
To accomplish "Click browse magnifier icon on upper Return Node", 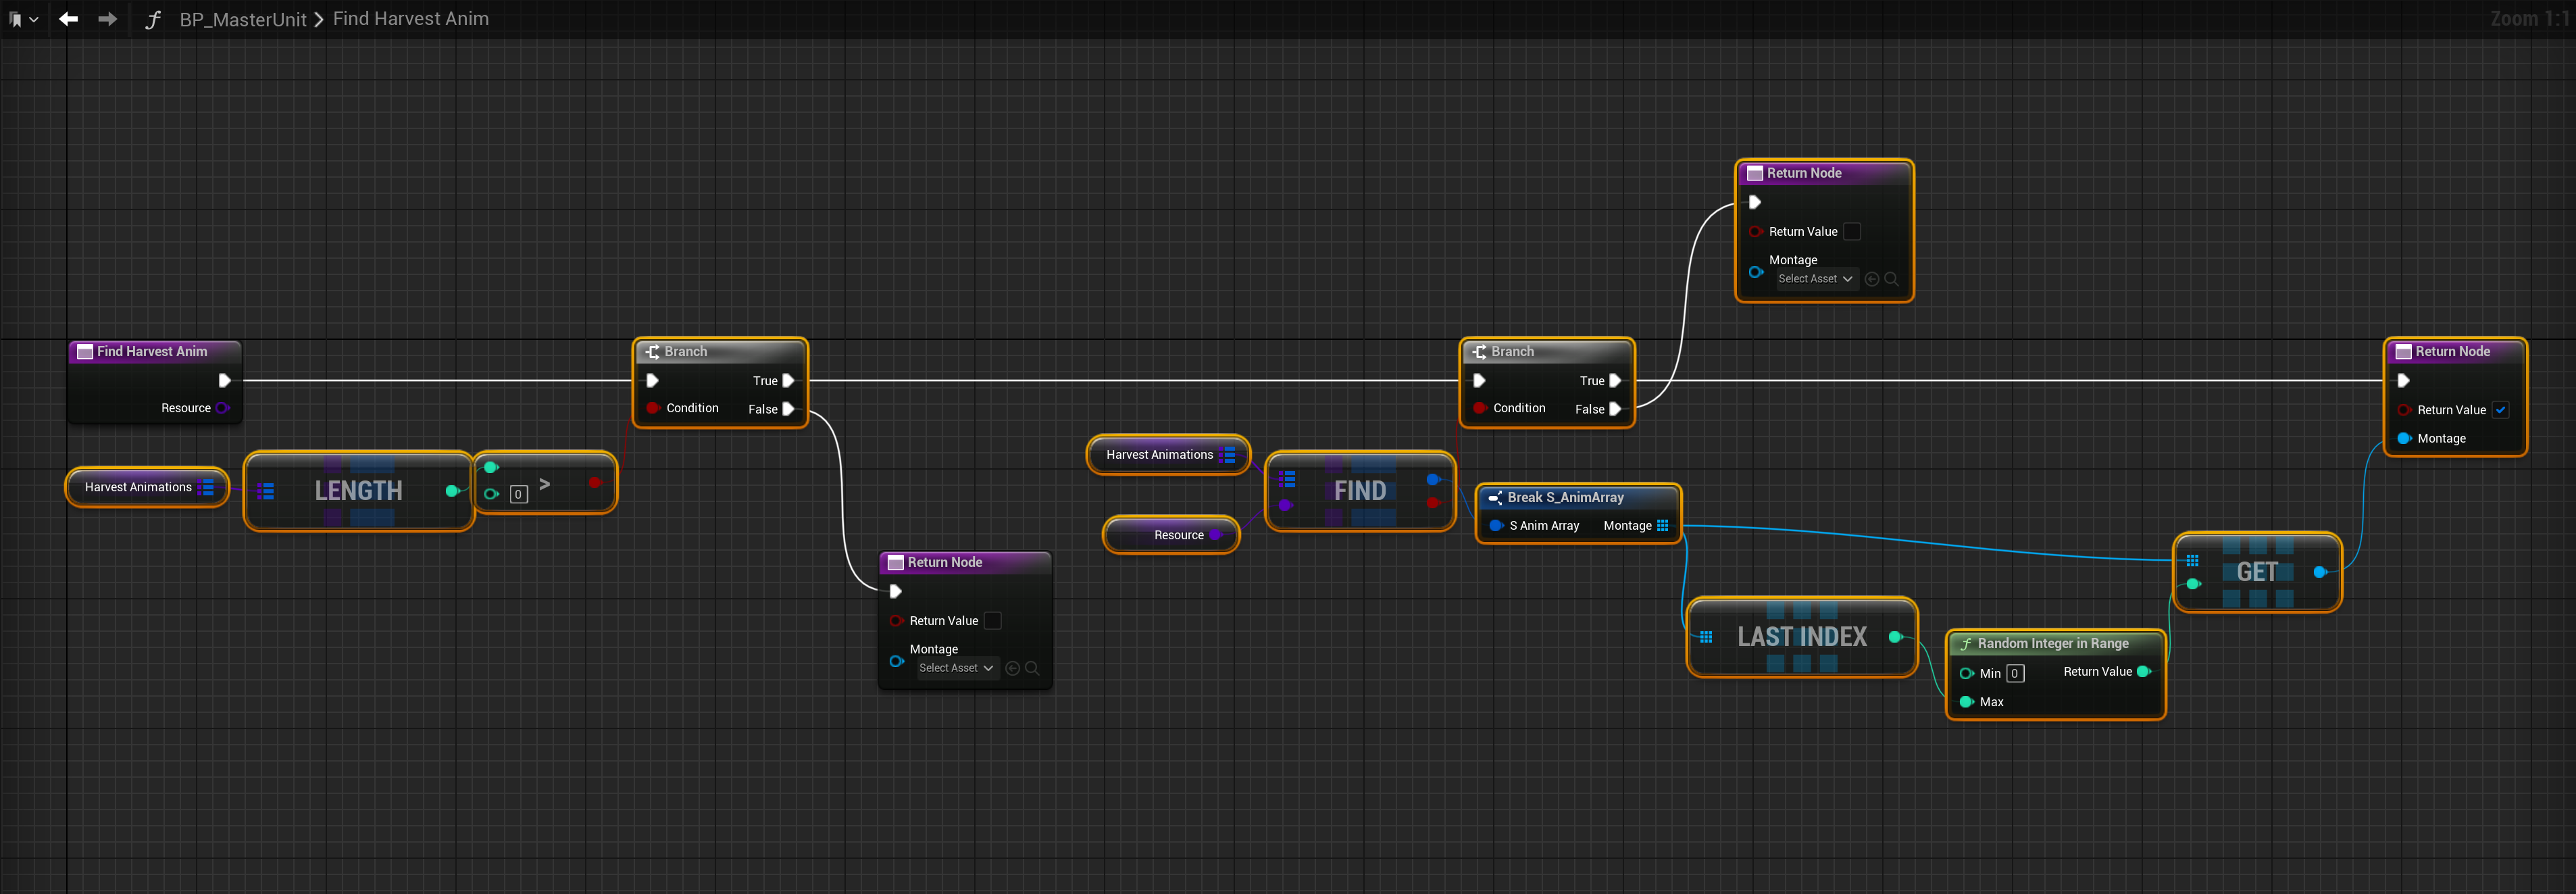I will point(1891,279).
